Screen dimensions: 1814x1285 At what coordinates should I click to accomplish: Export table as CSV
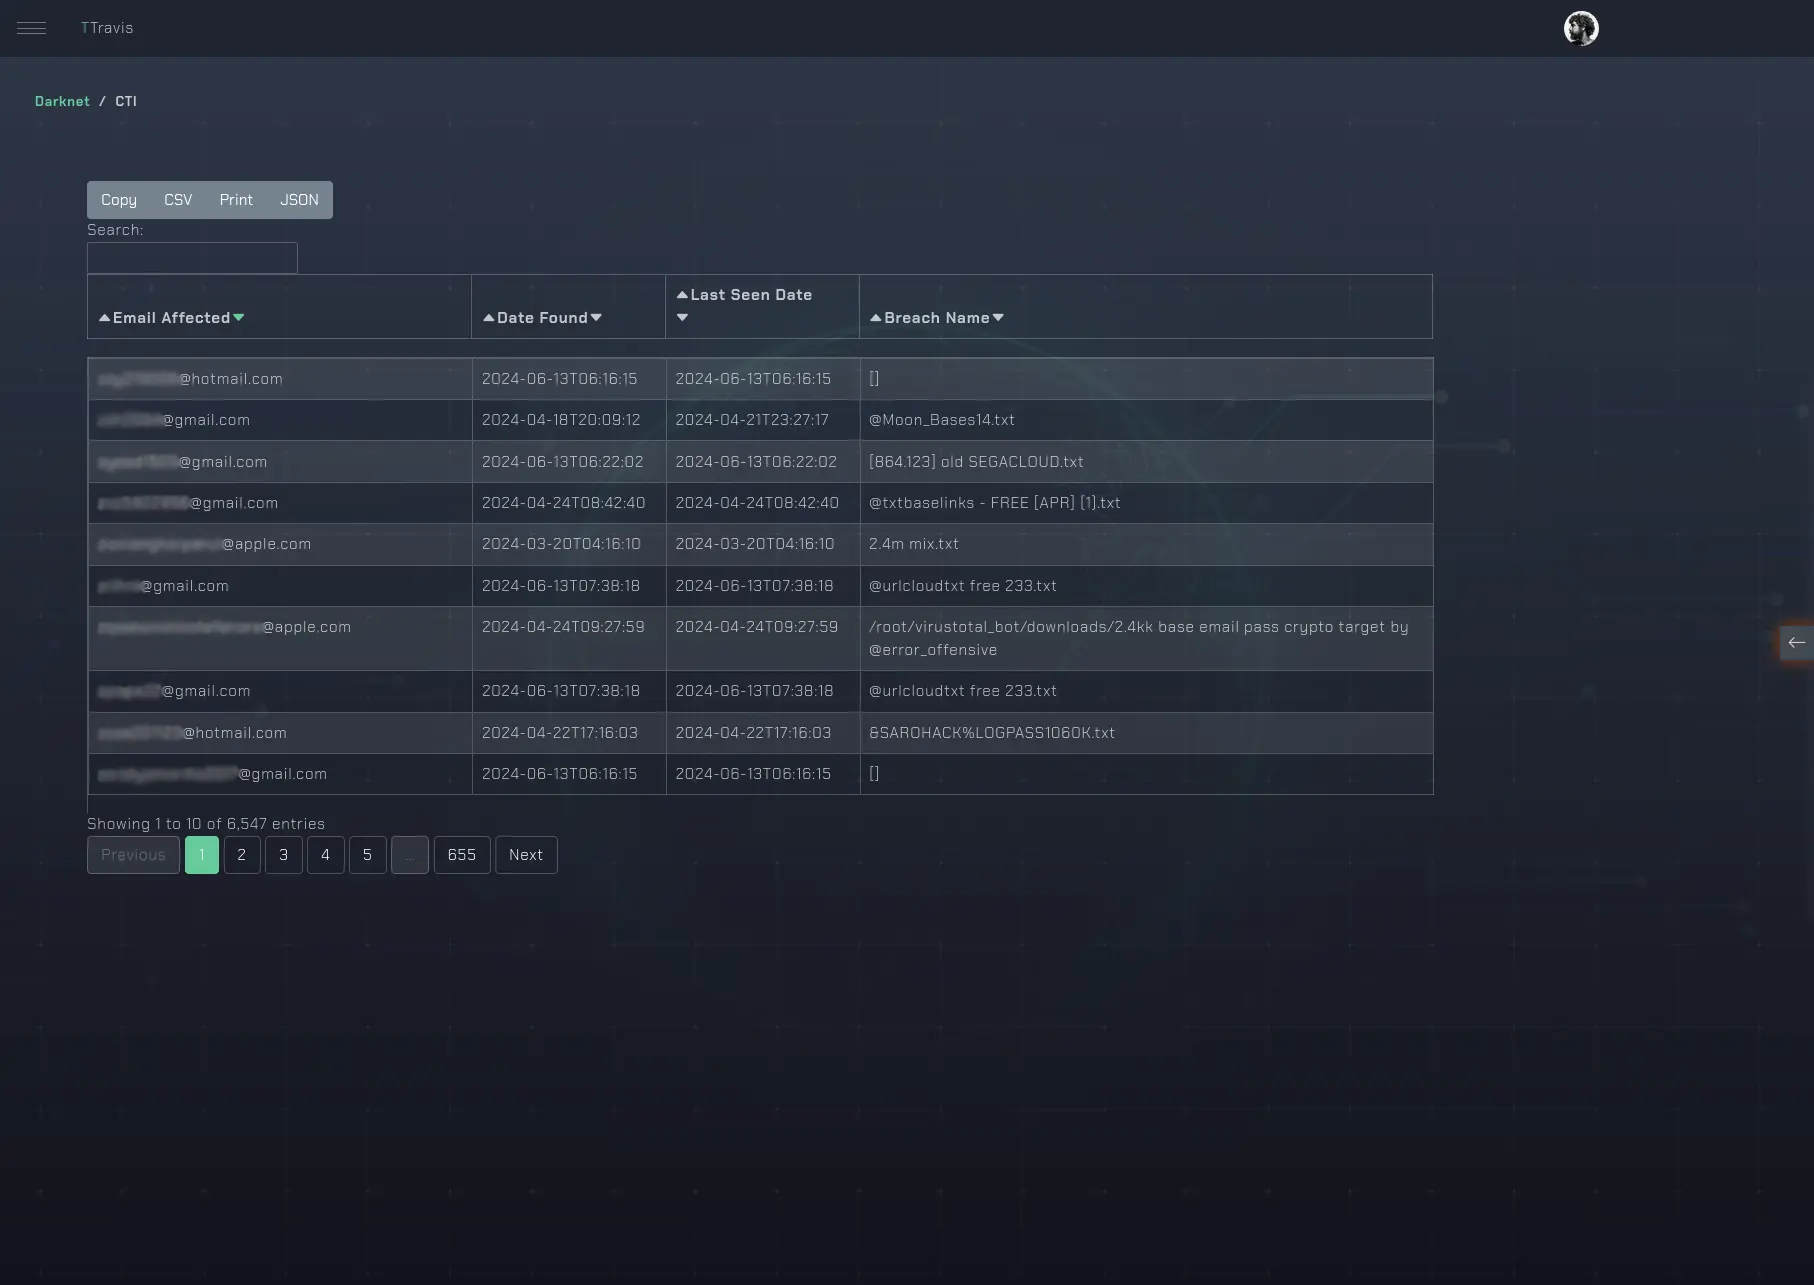pos(178,200)
